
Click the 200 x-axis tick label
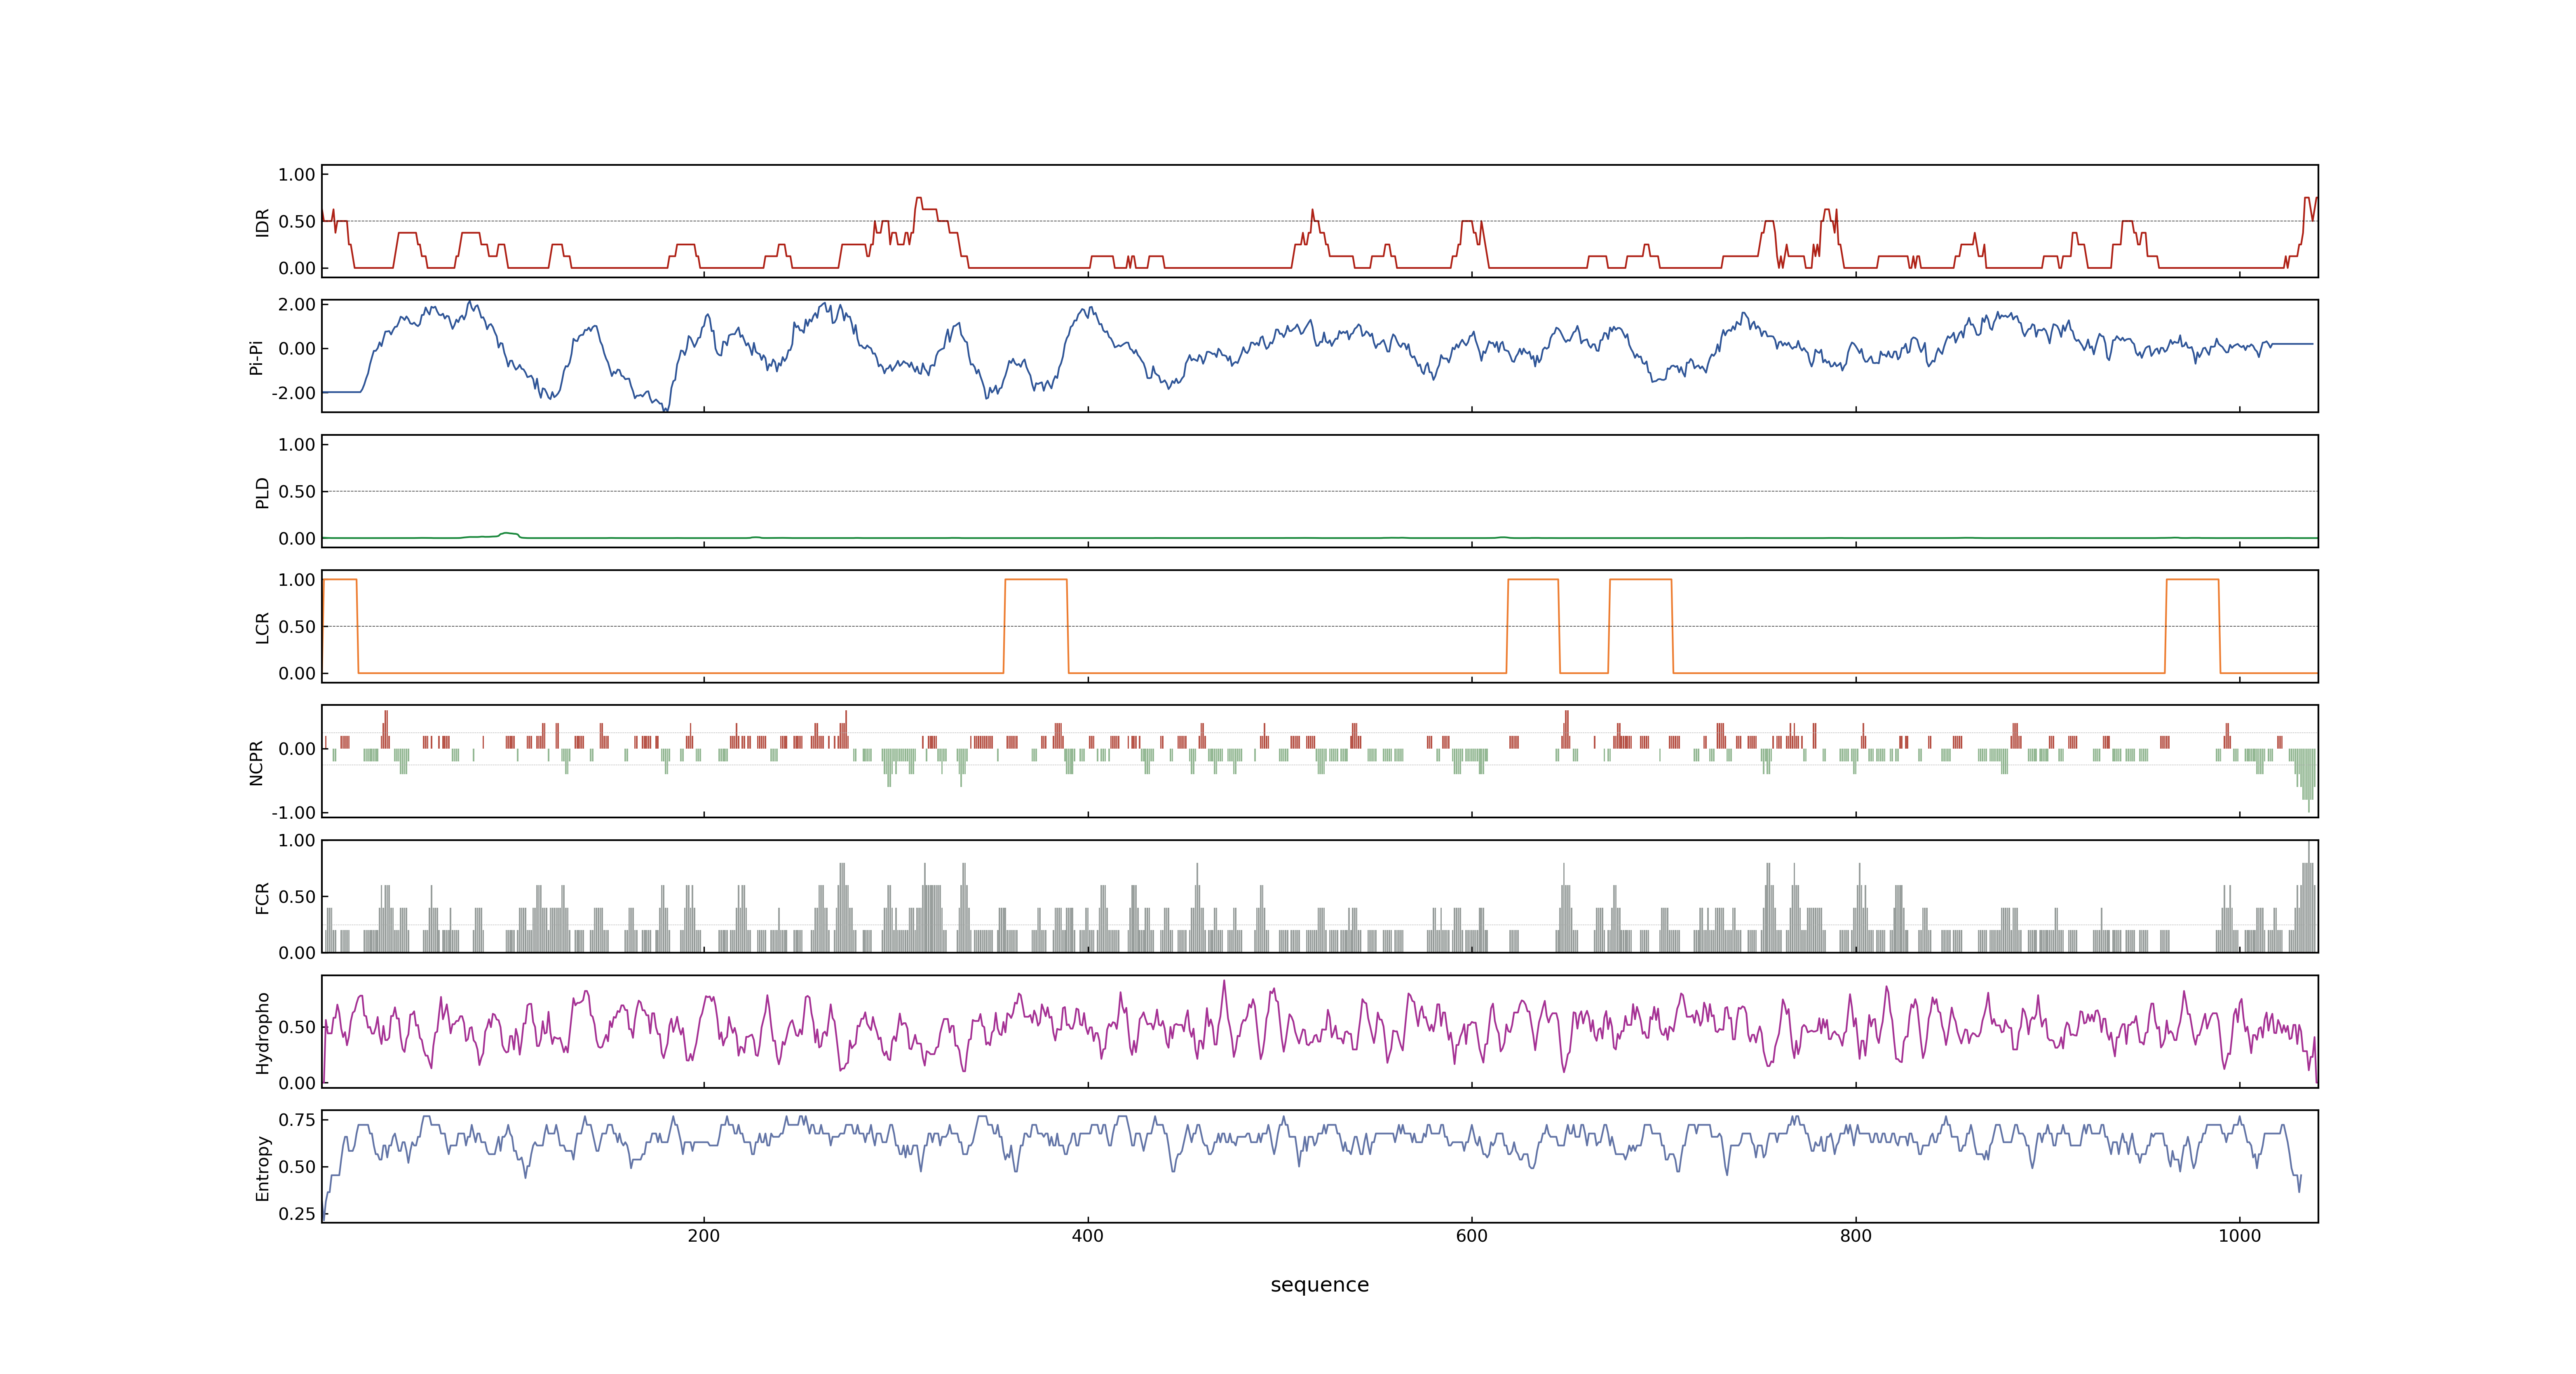704,1236
